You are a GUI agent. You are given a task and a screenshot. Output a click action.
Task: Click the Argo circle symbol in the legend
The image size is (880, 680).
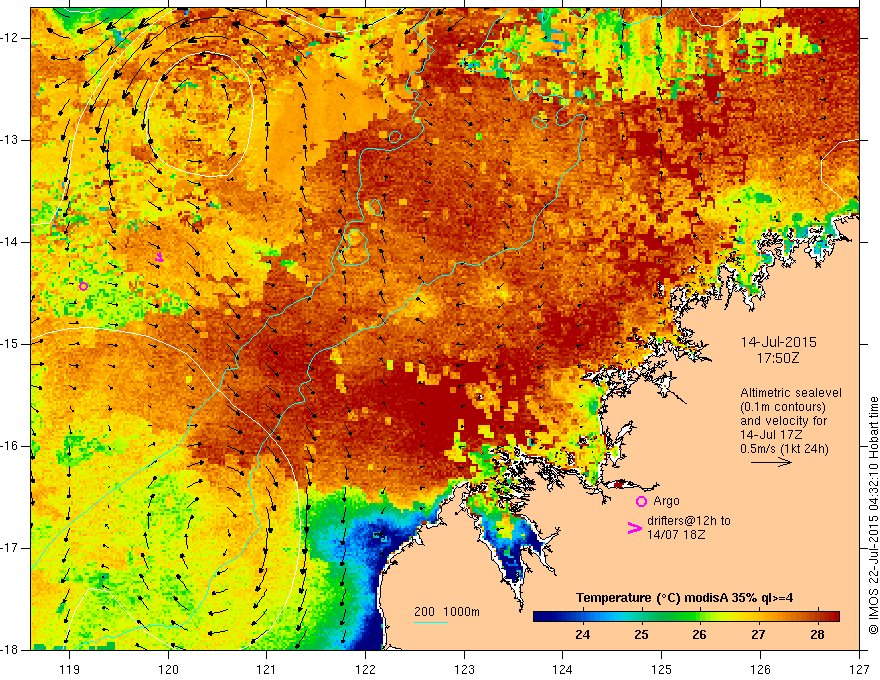(x=641, y=501)
